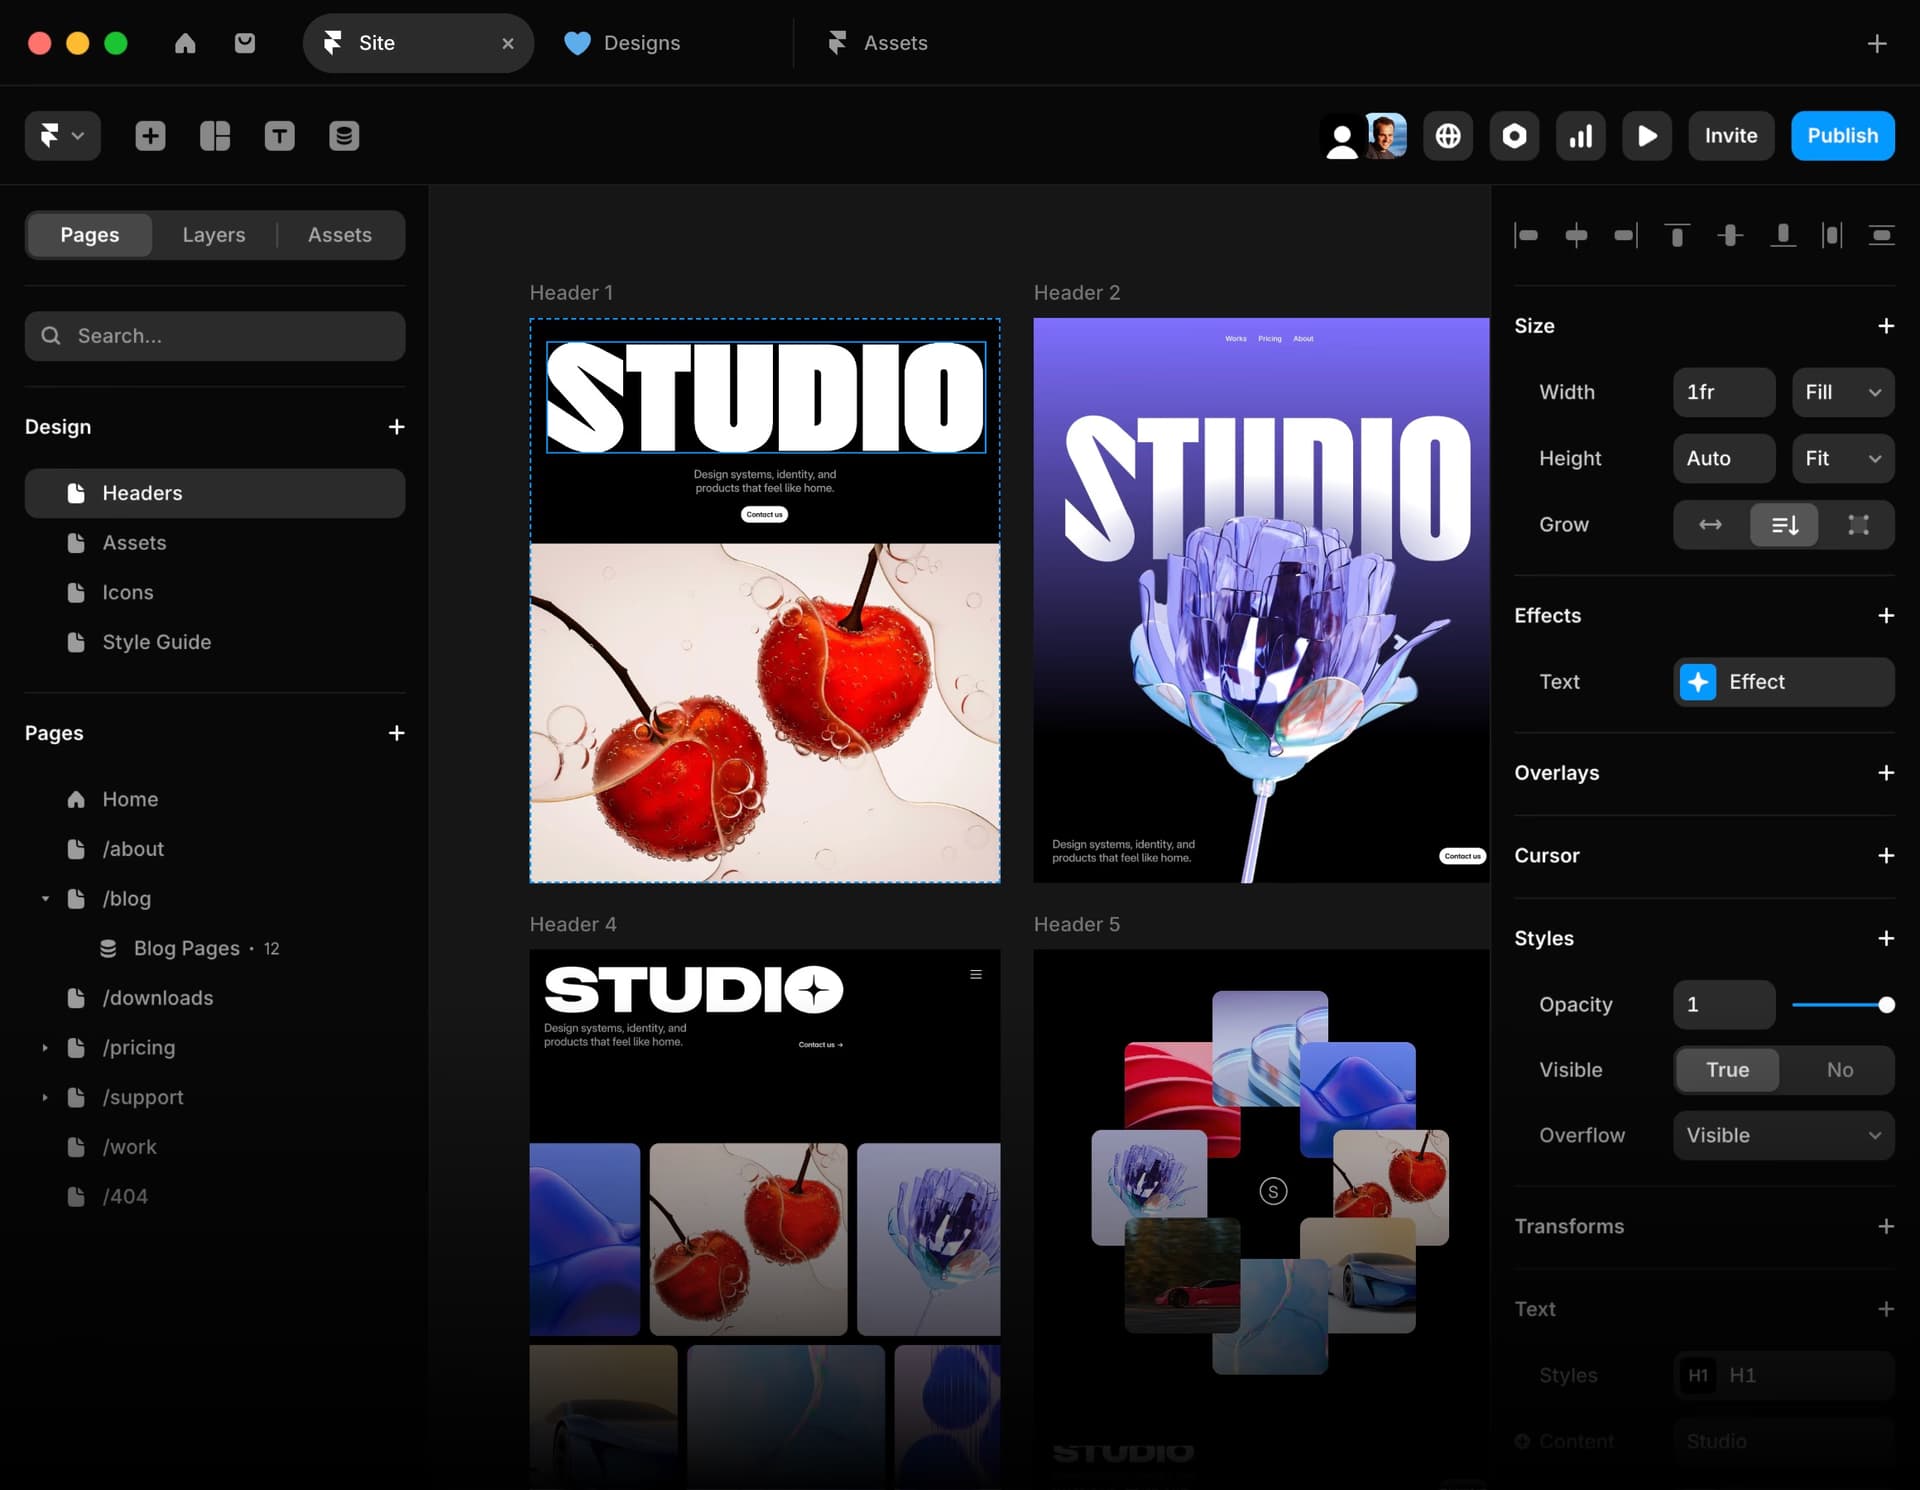Image resolution: width=1920 pixels, height=1490 pixels.
Task: Select the Layout tool in the toolbar
Action: [215, 136]
